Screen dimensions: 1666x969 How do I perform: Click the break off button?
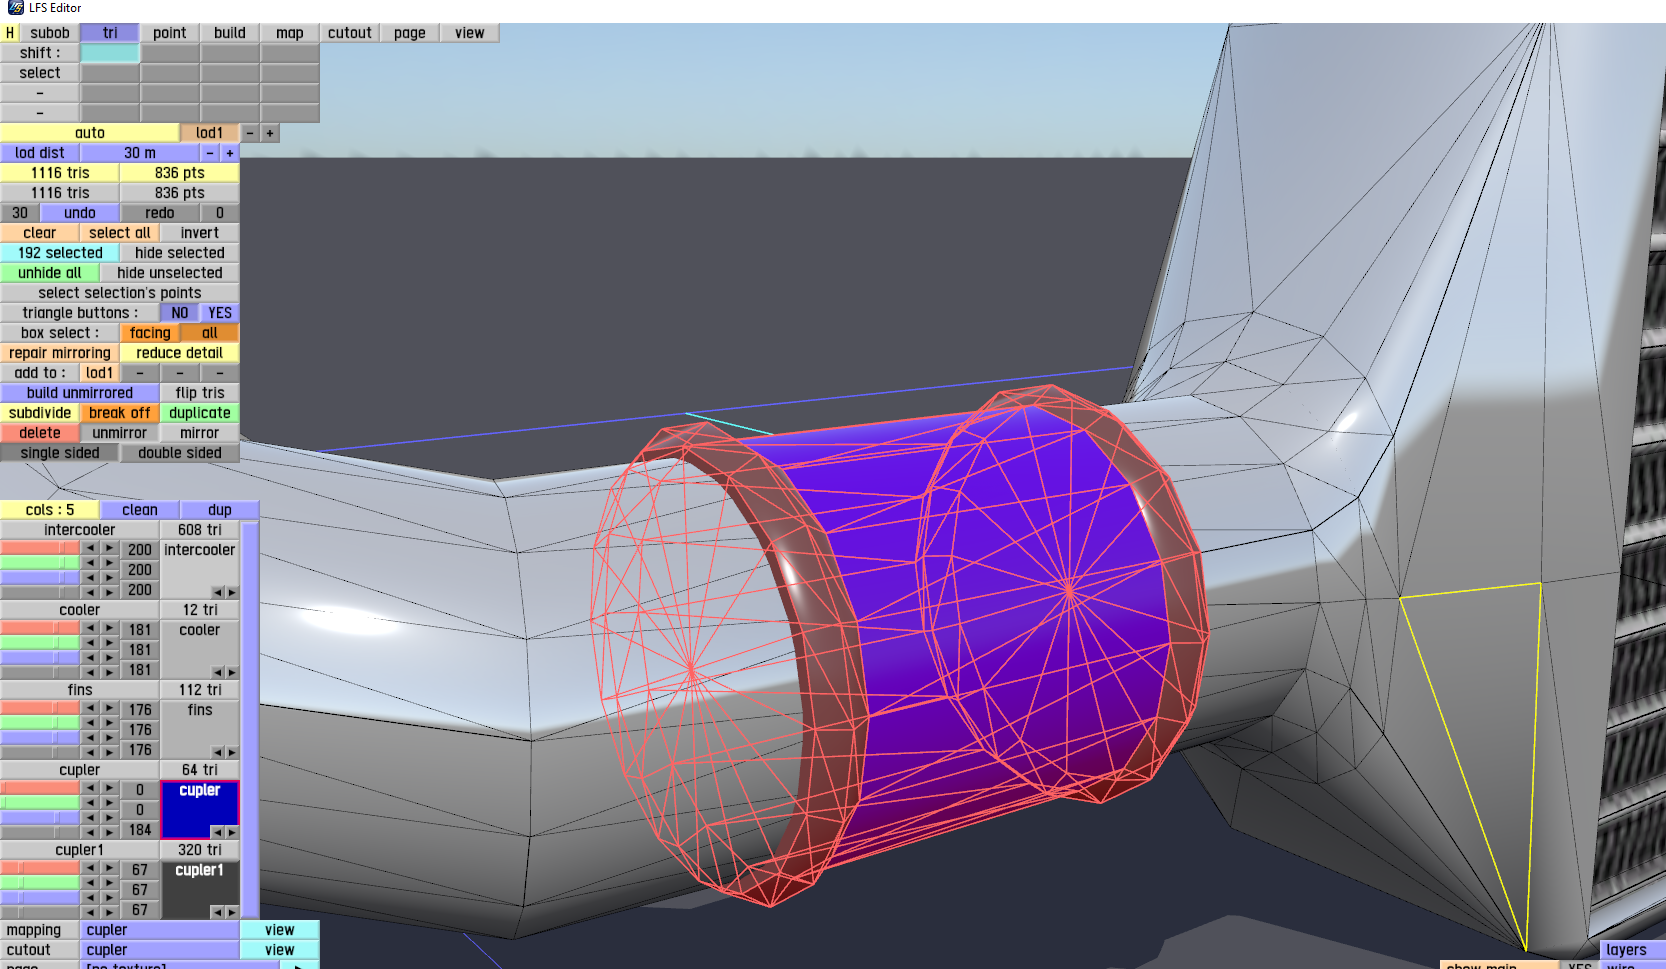tap(120, 413)
